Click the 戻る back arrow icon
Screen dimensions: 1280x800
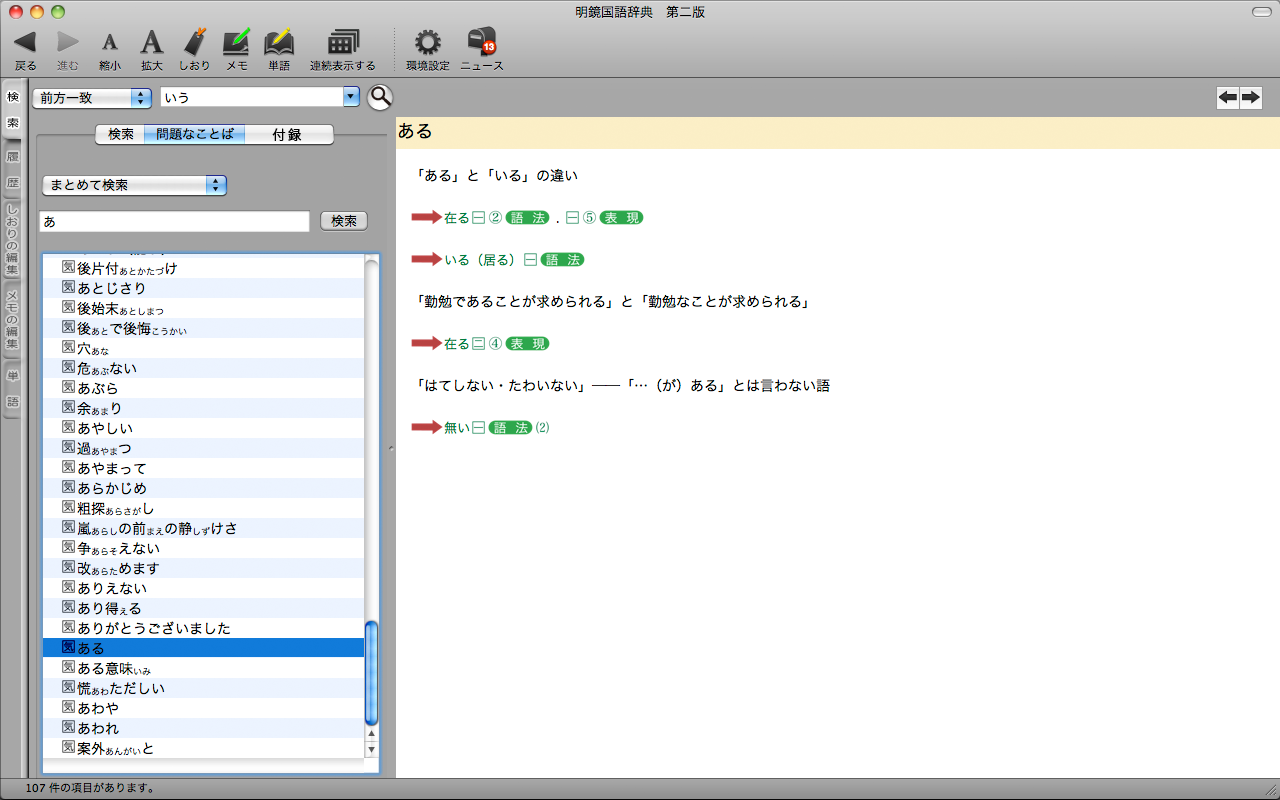[25, 42]
